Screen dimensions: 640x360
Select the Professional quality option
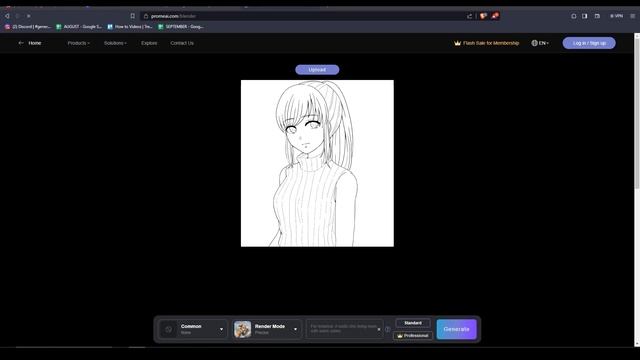(413, 336)
